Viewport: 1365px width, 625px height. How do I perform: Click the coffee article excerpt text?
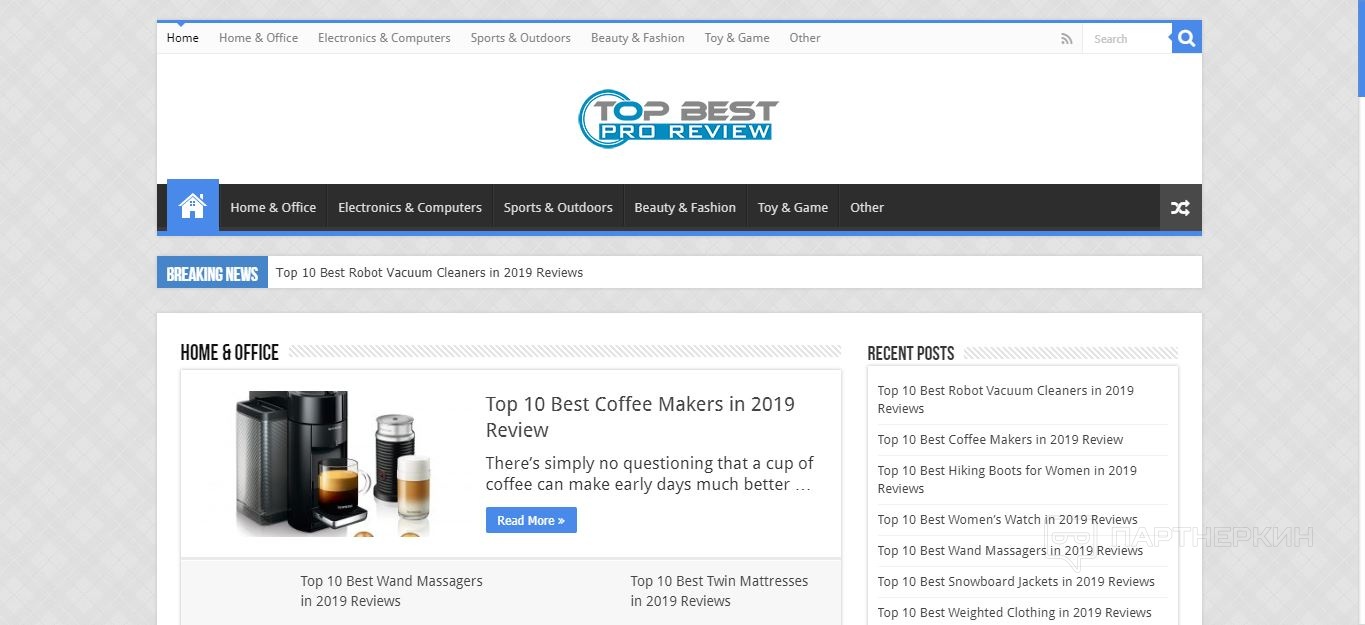[649, 474]
